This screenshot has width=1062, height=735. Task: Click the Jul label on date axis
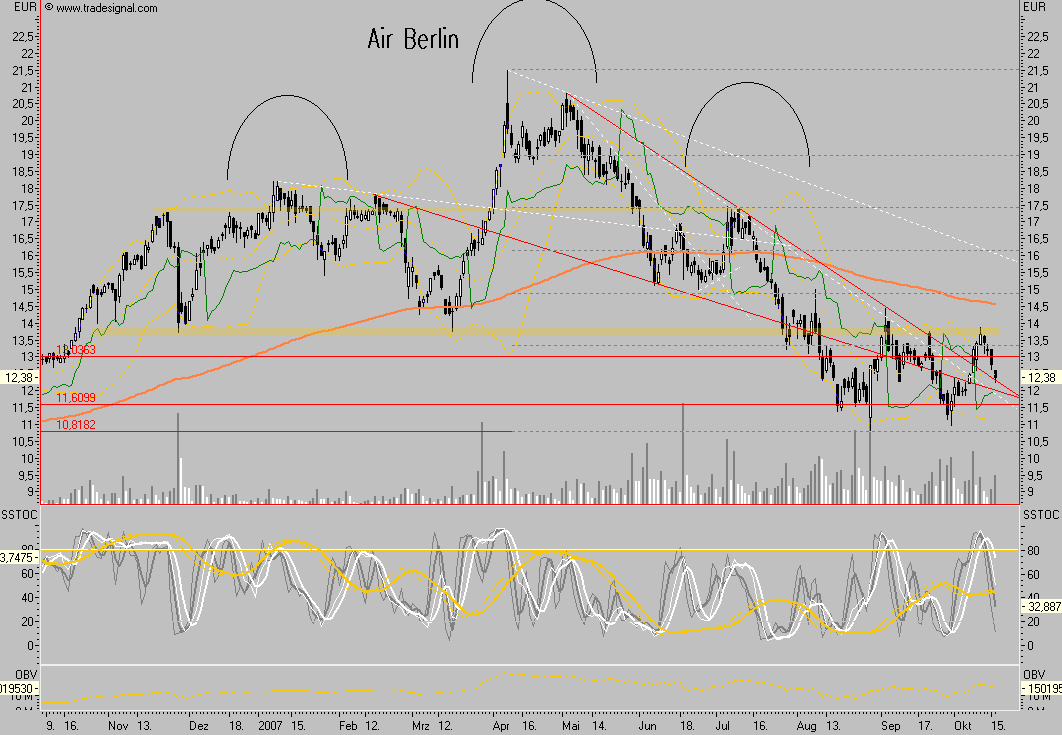pos(726,724)
